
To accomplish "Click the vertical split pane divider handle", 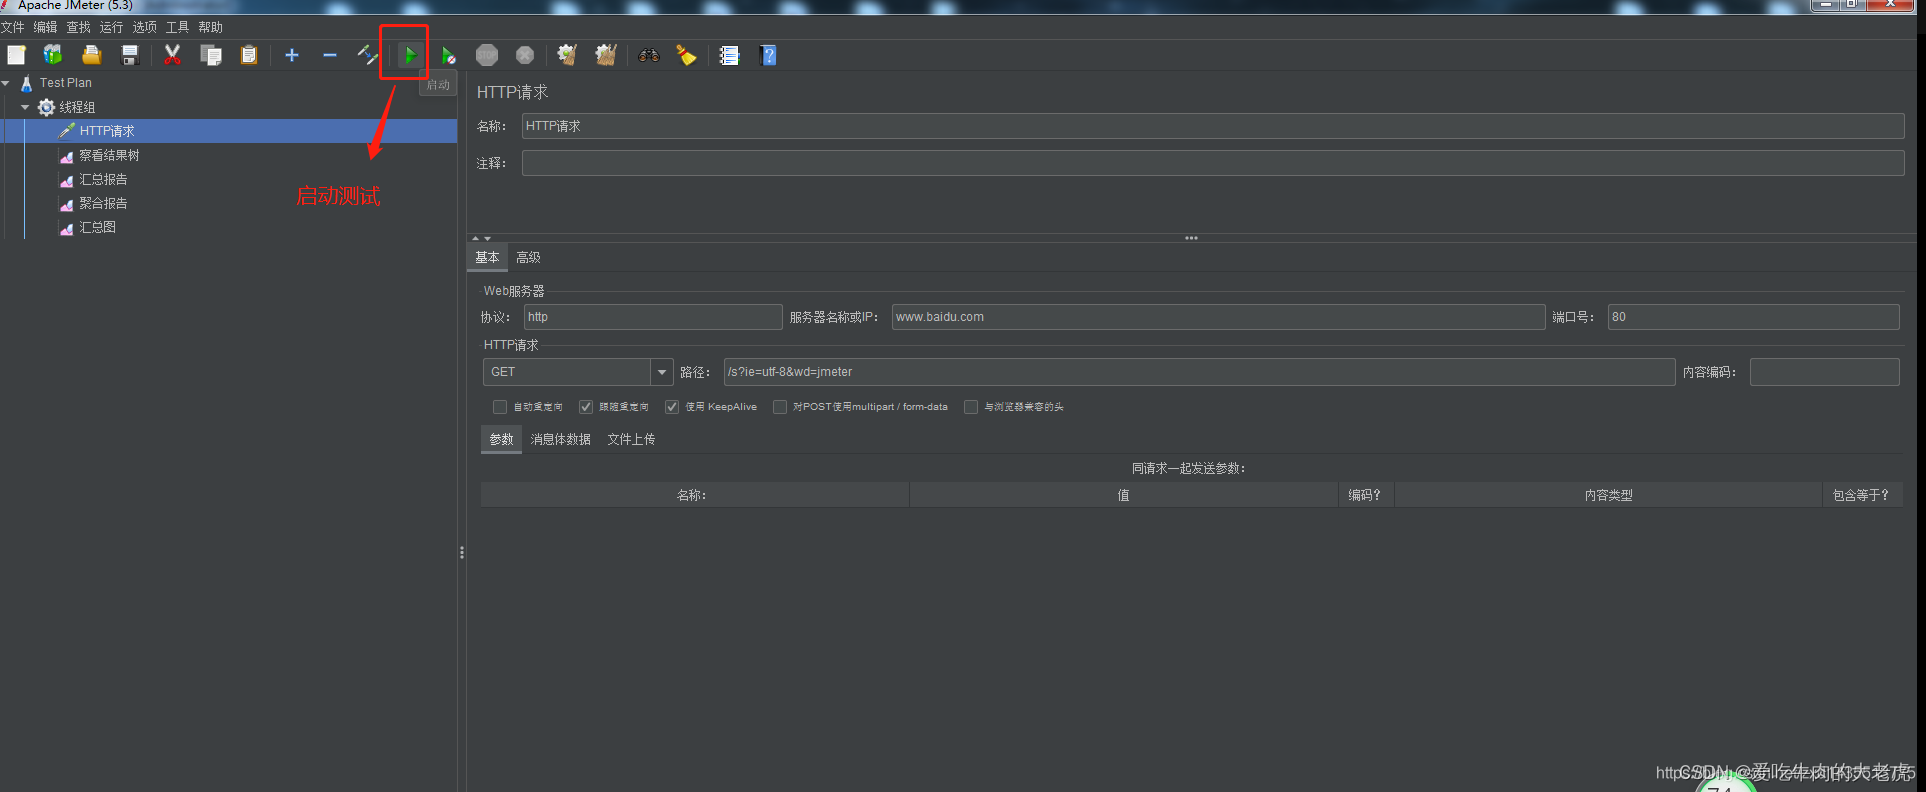I will click(x=462, y=552).
